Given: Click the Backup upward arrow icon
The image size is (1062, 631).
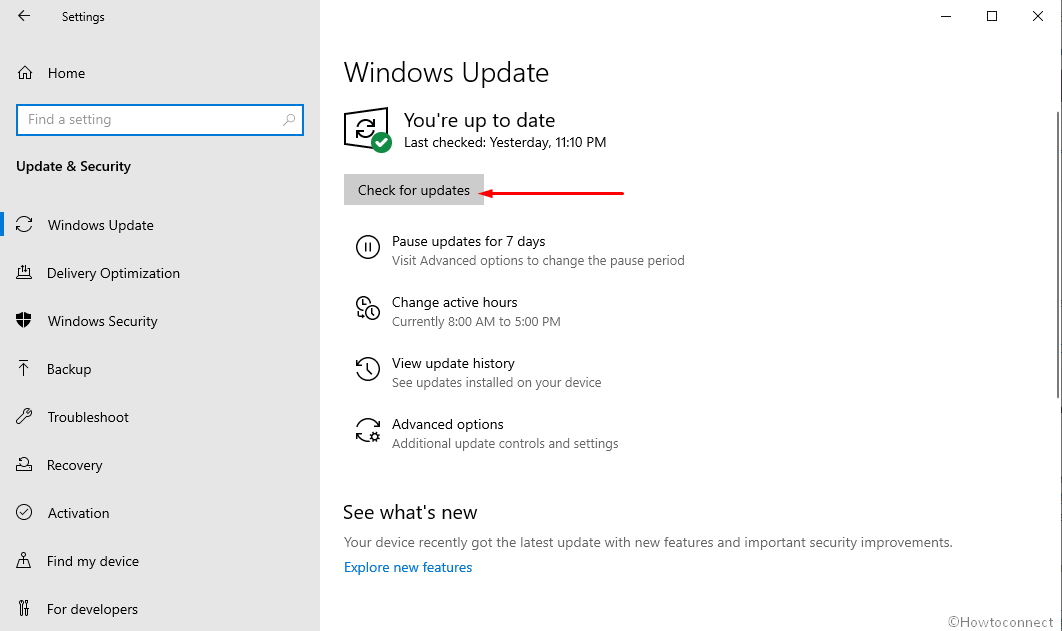Looking at the screenshot, I should point(24,368).
